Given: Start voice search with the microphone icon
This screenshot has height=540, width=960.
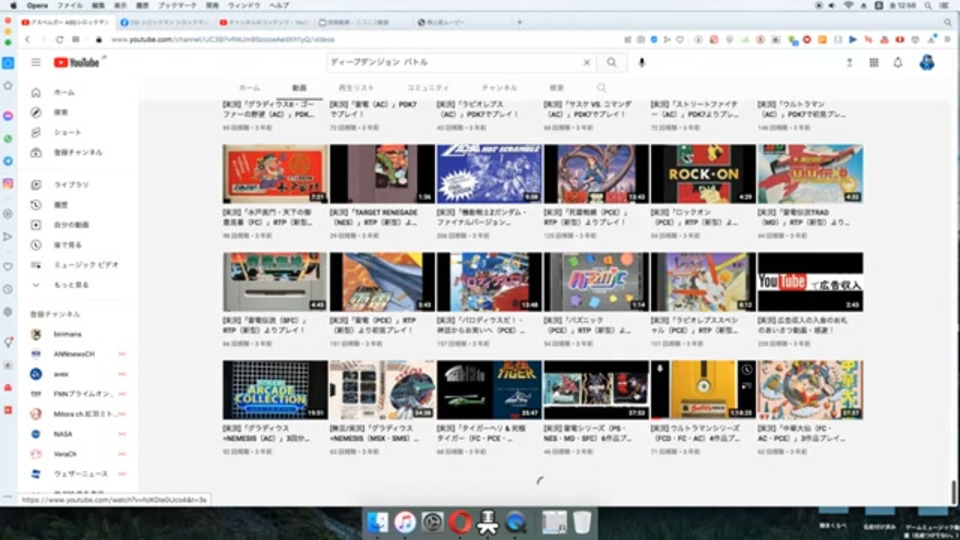Looking at the screenshot, I should click(642, 62).
